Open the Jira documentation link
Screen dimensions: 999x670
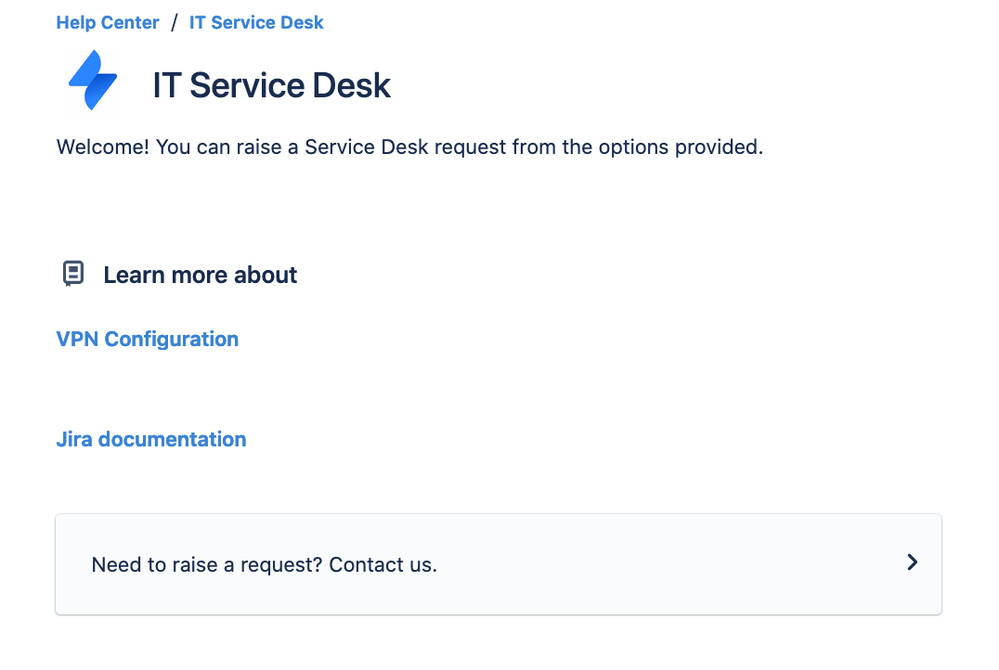151,439
